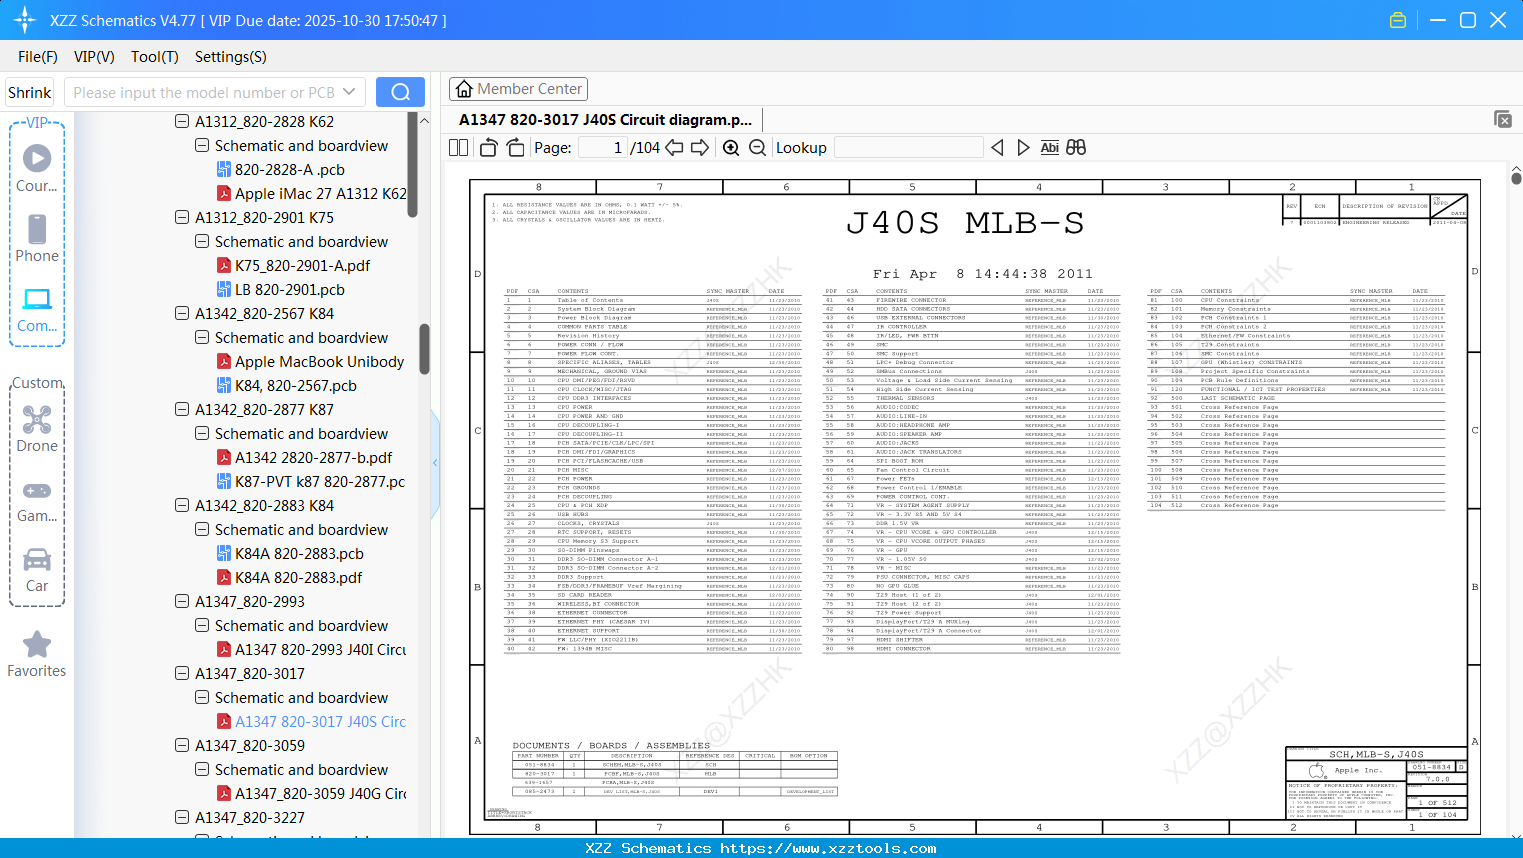
Task: Open the Tool(T) menu
Action: click(154, 57)
